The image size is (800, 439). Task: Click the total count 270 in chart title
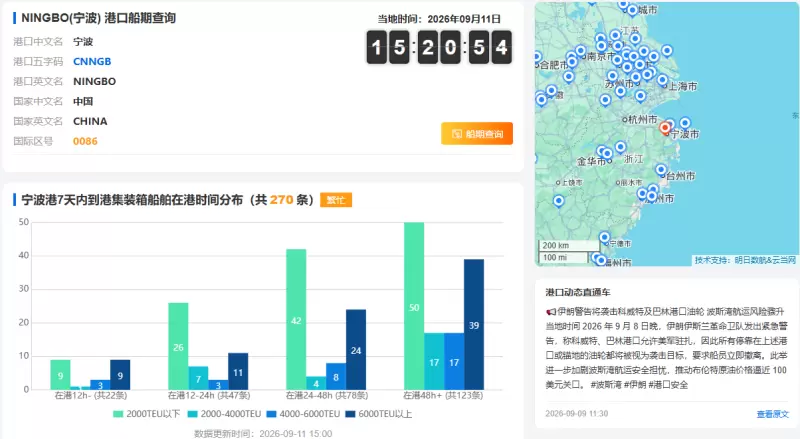point(281,200)
